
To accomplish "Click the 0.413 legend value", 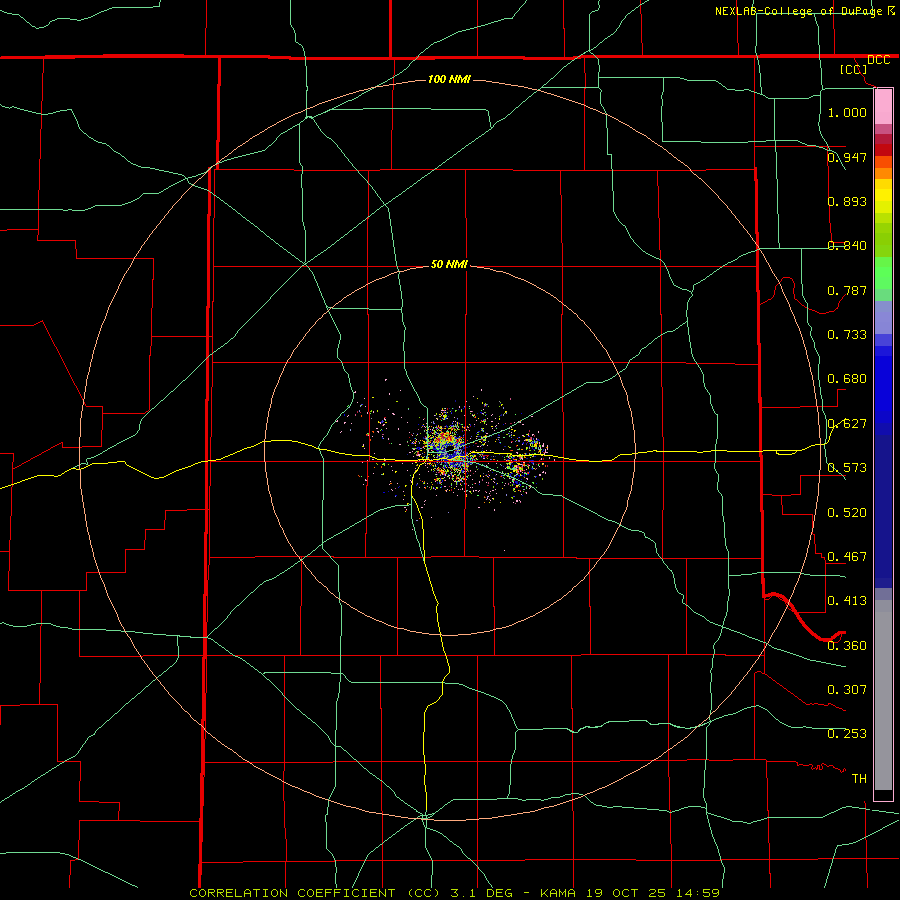I will pos(847,601).
